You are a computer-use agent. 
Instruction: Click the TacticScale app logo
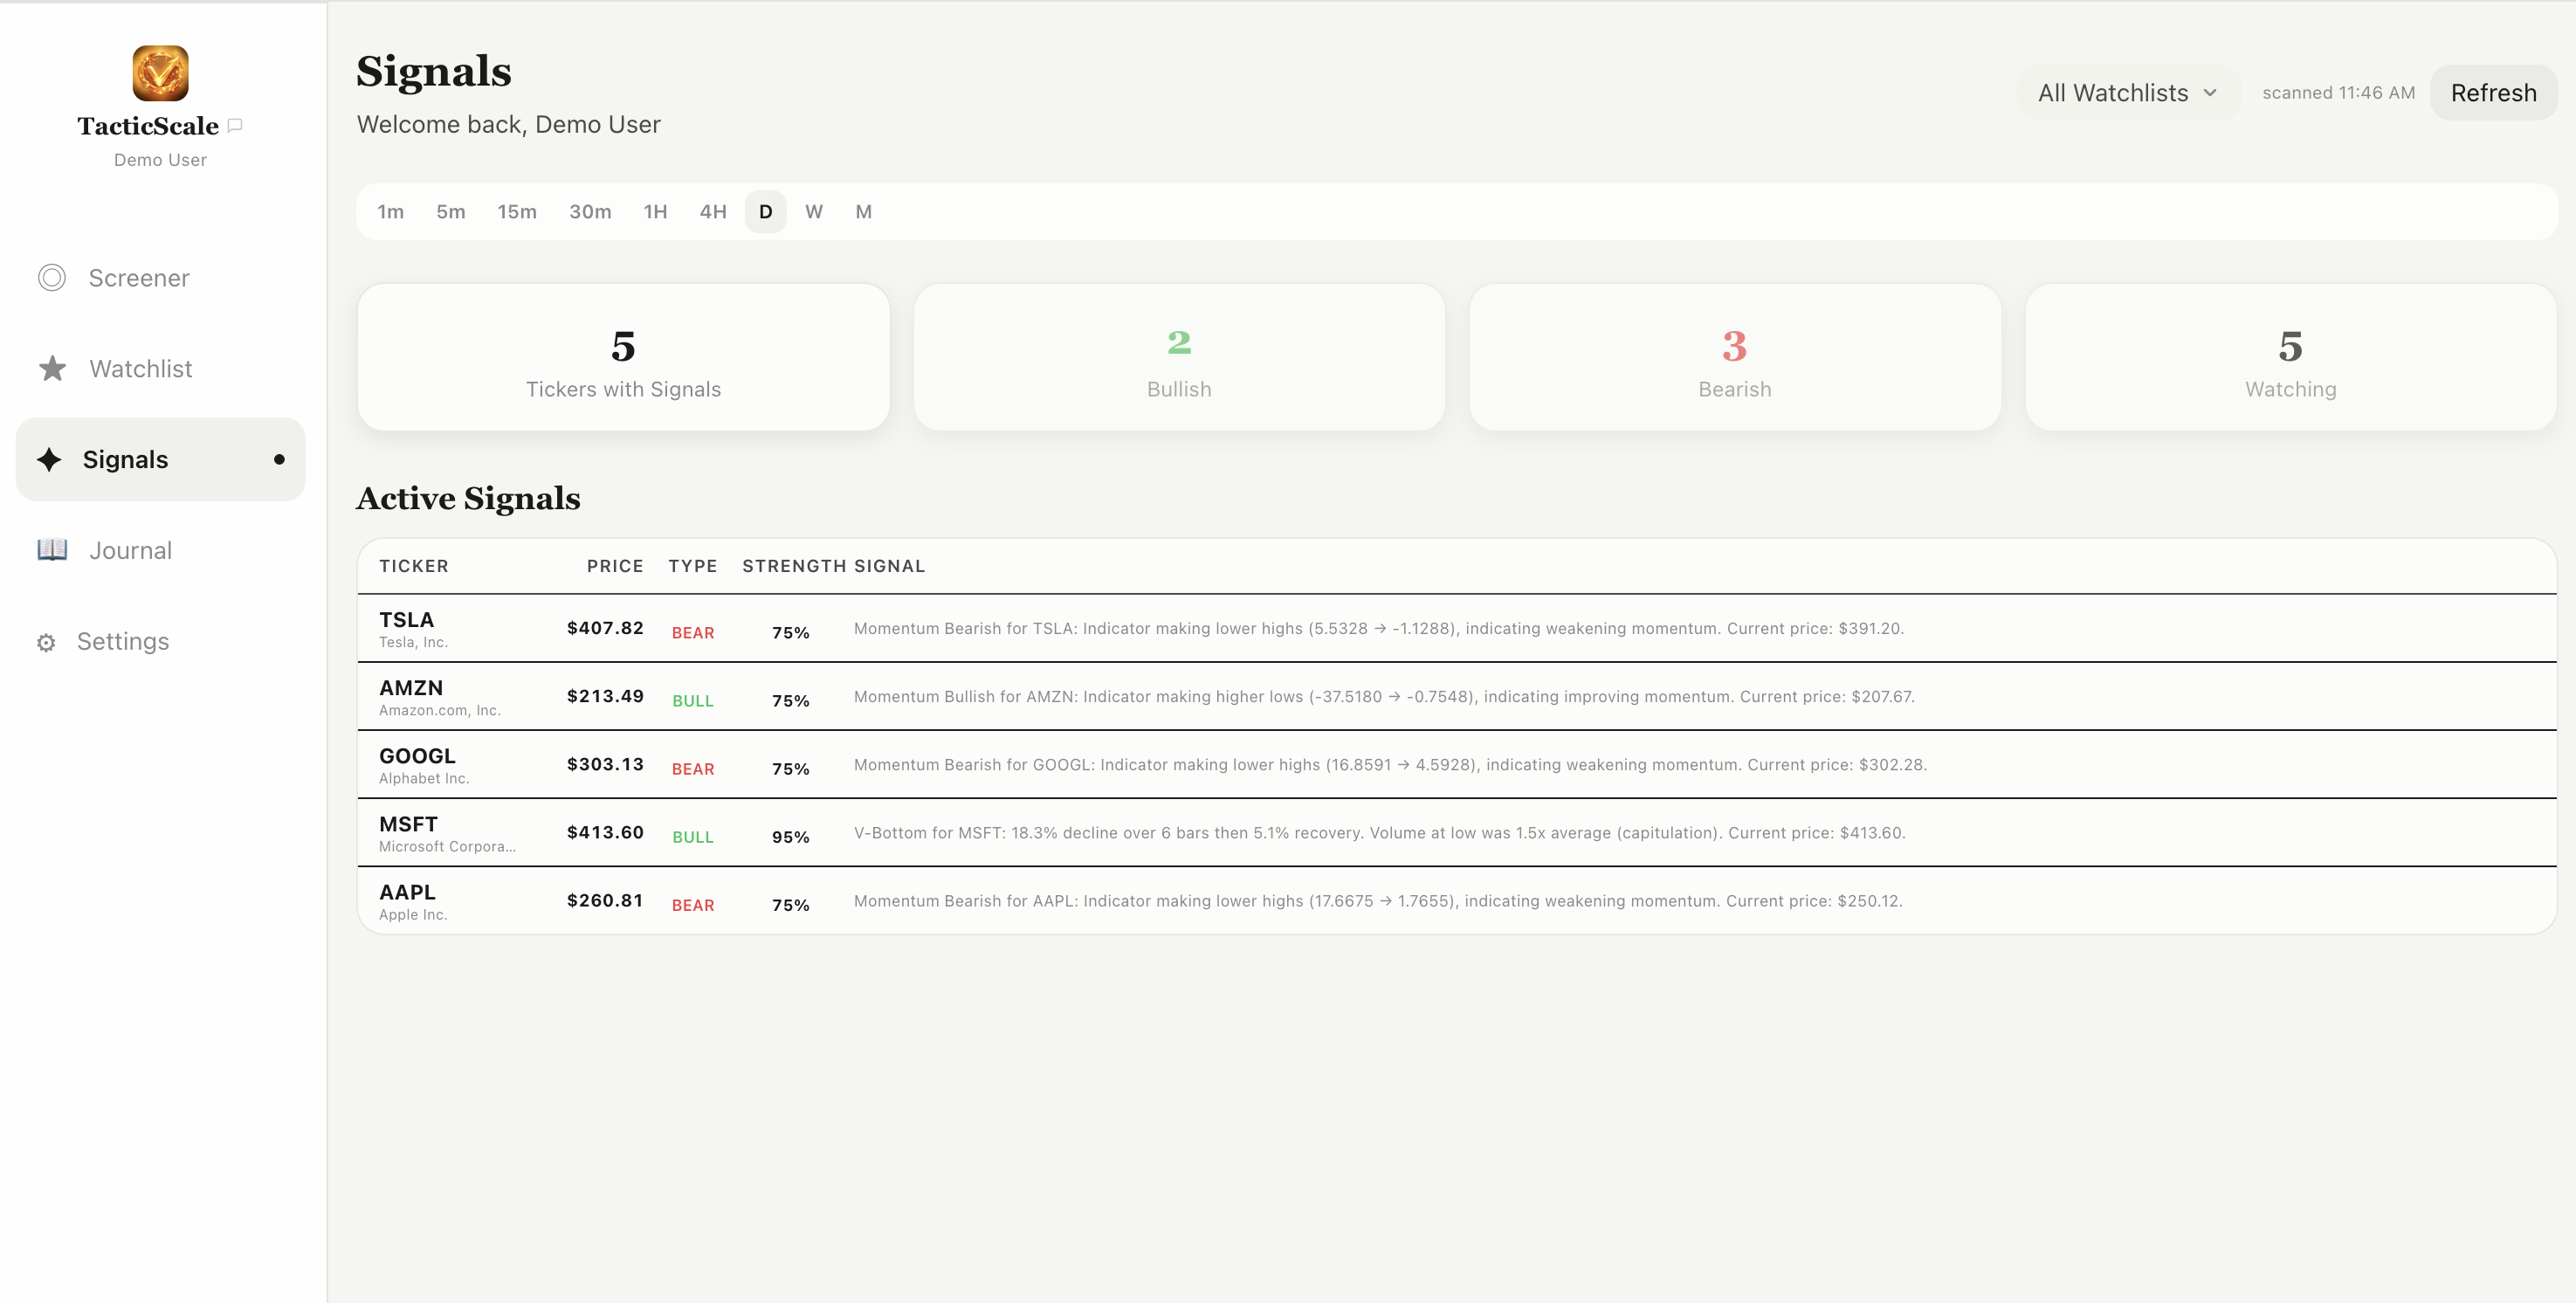click(160, 72)
